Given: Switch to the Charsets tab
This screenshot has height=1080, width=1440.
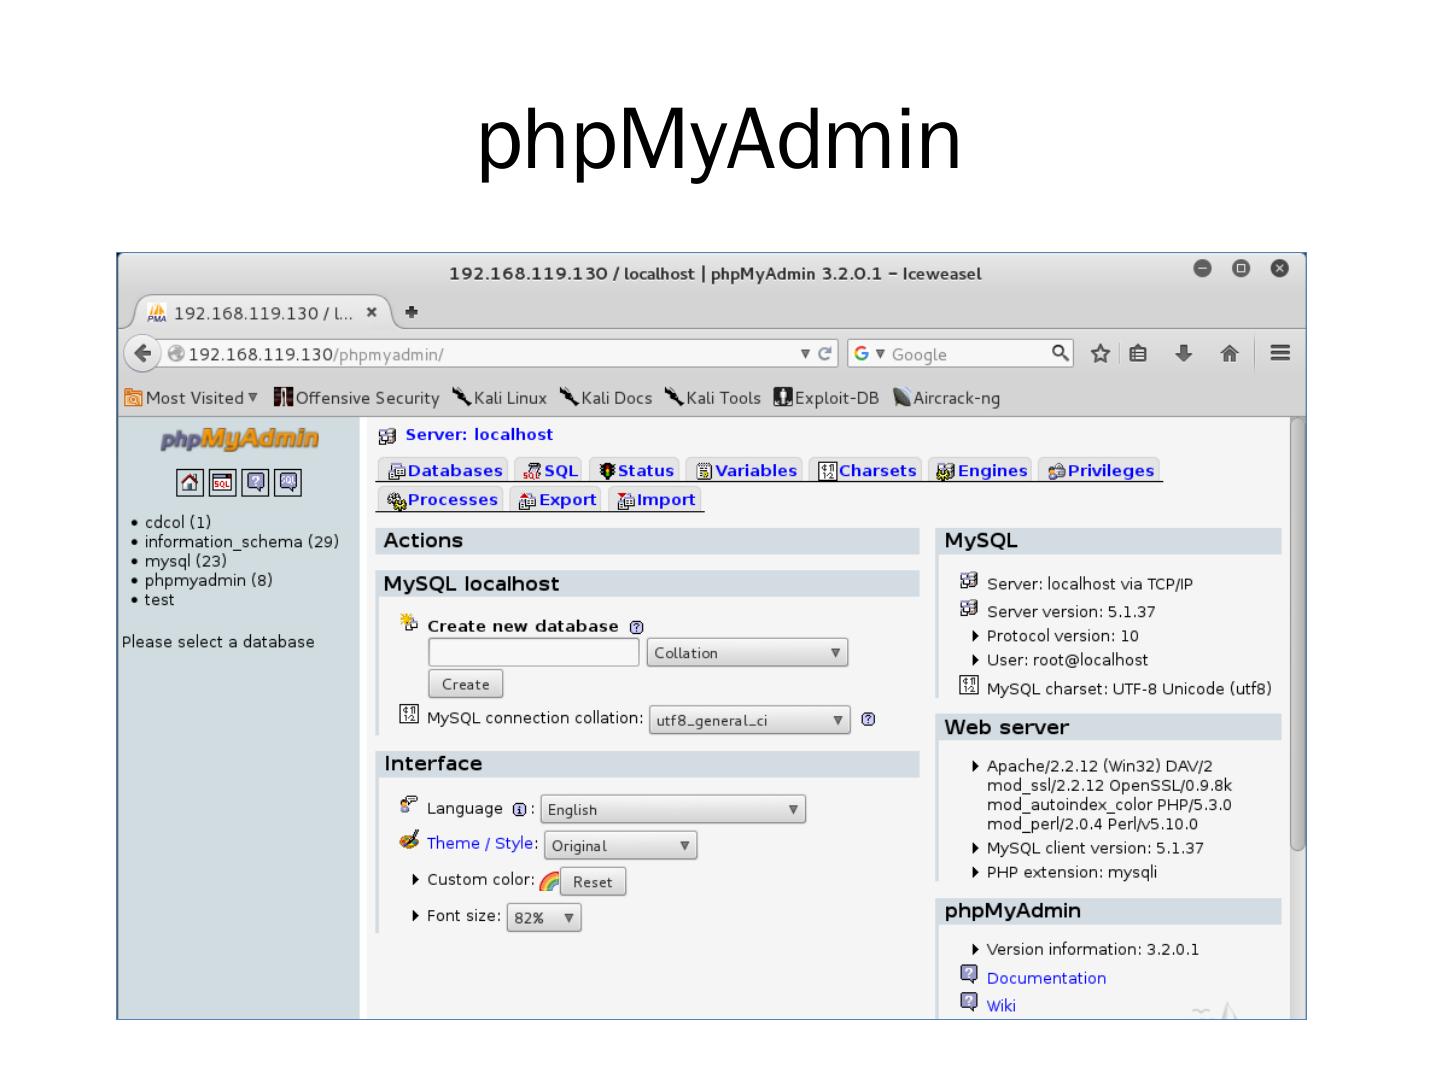Looking at the screenshot, I should click(x=867, y=471).
